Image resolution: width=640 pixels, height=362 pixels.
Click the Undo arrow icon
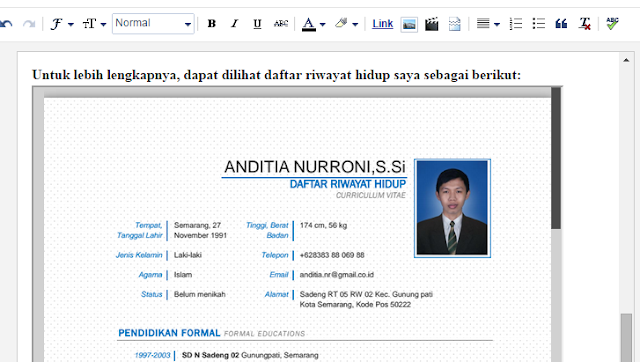[6, 24]
